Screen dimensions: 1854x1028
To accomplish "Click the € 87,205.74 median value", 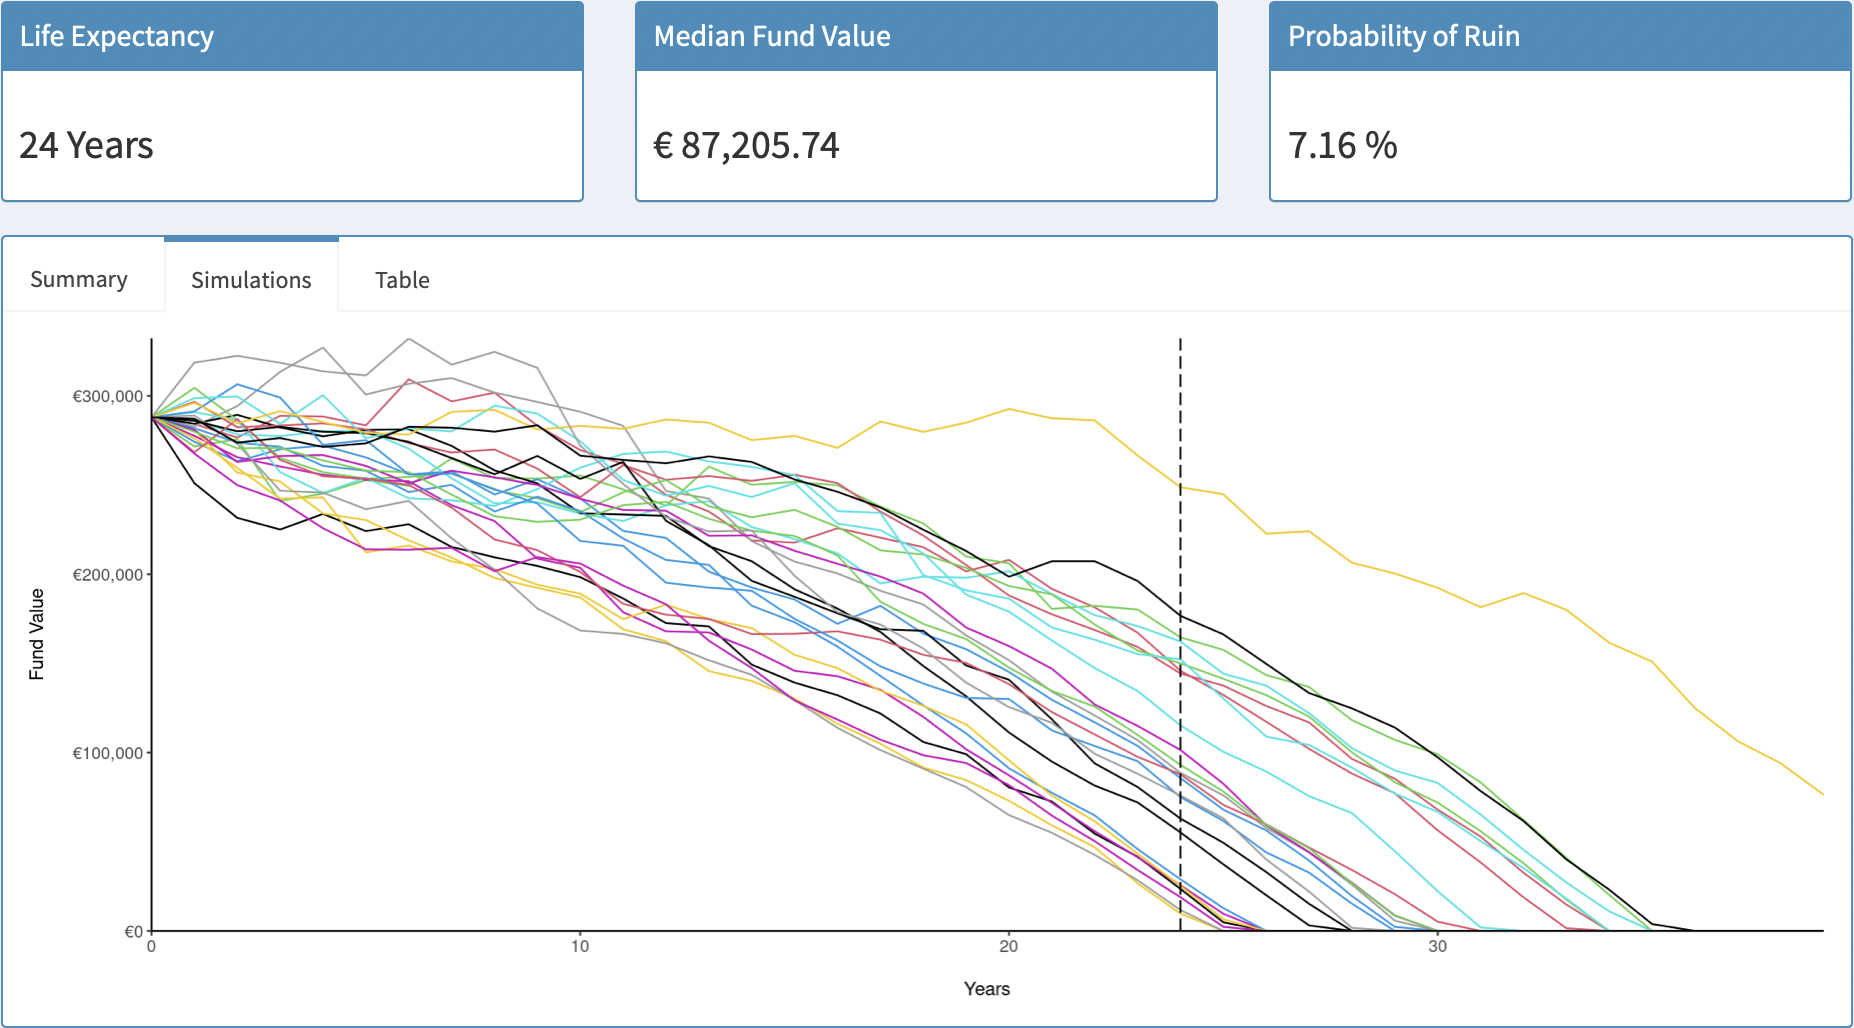I will [746, 146].
